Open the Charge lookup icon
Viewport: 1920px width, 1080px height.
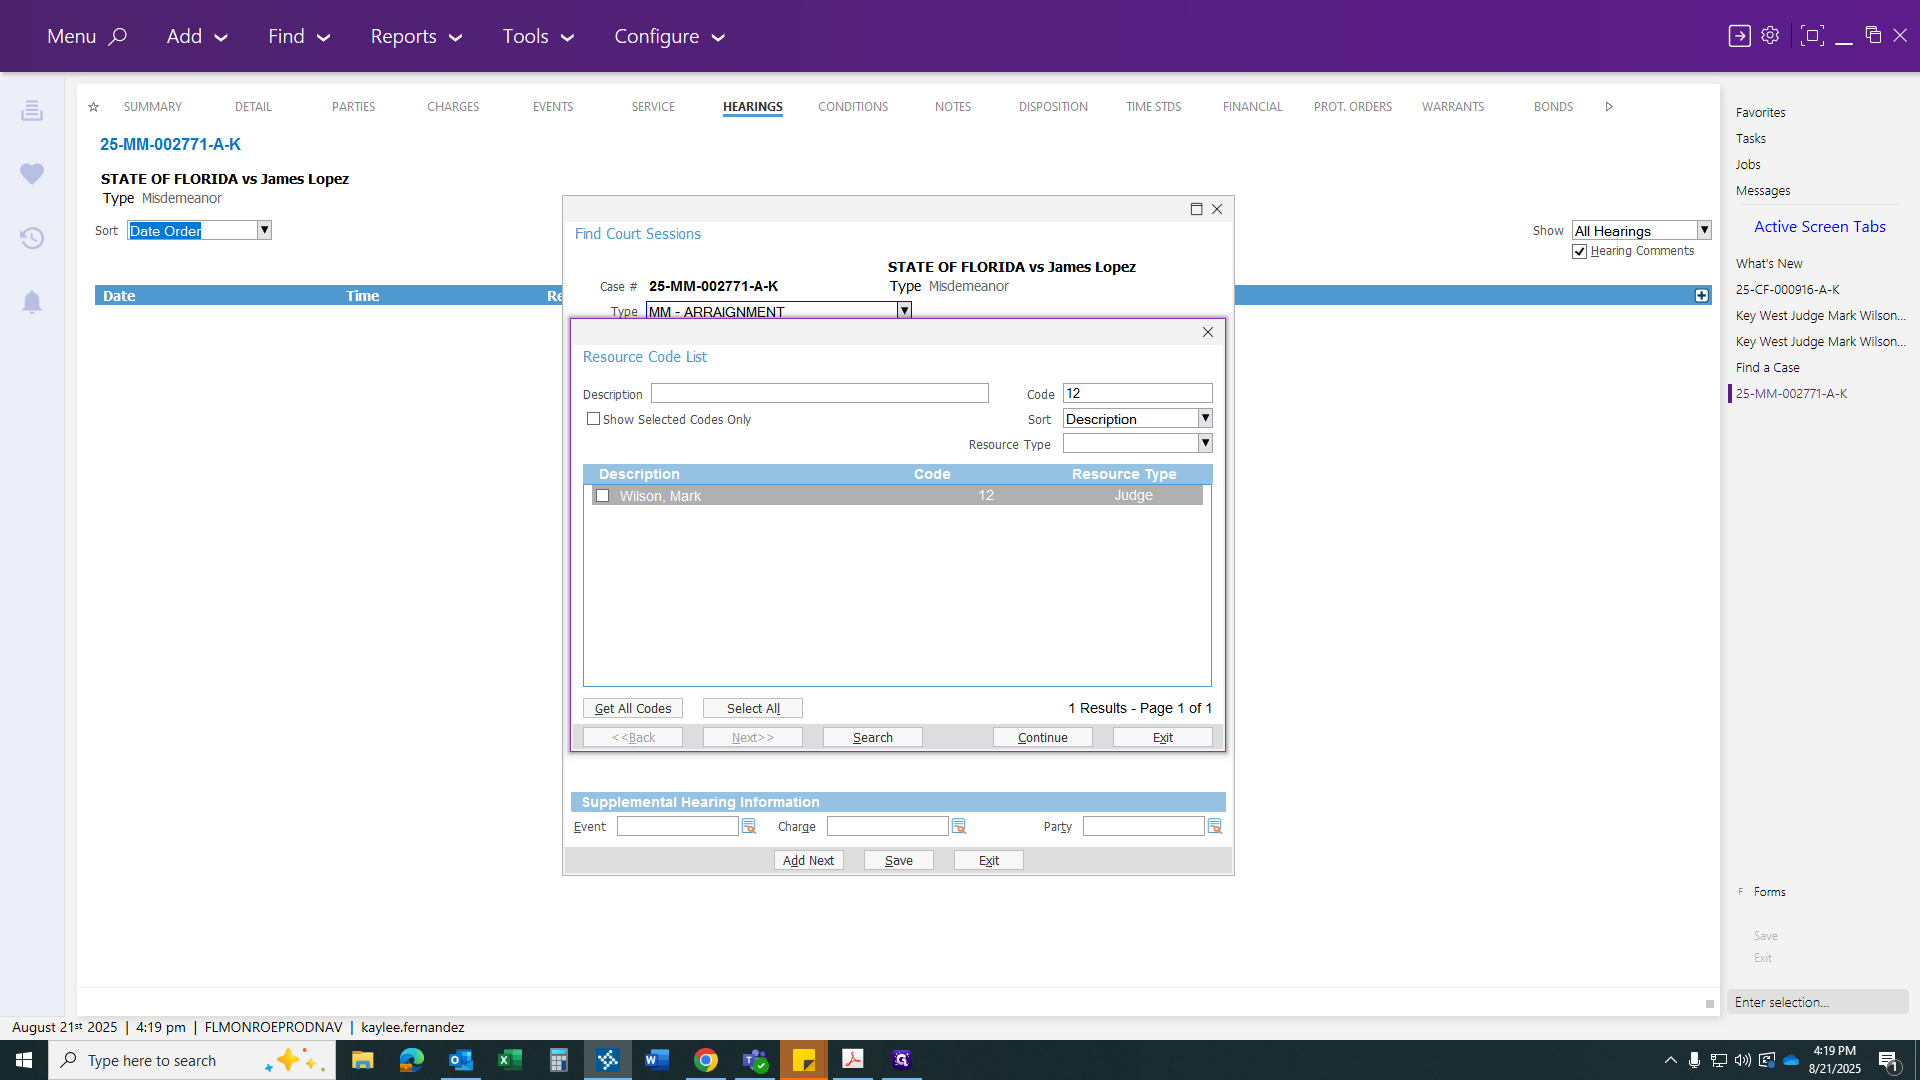(959, 826)
